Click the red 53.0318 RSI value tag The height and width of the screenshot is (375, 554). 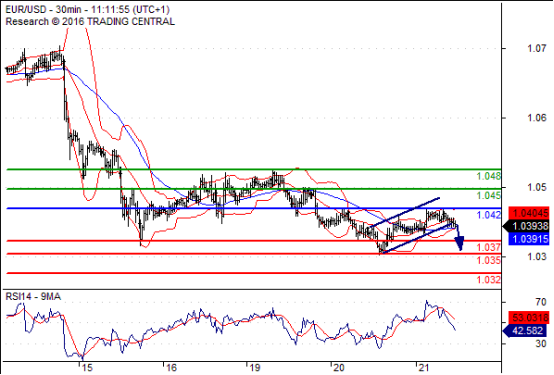point(529,317)
